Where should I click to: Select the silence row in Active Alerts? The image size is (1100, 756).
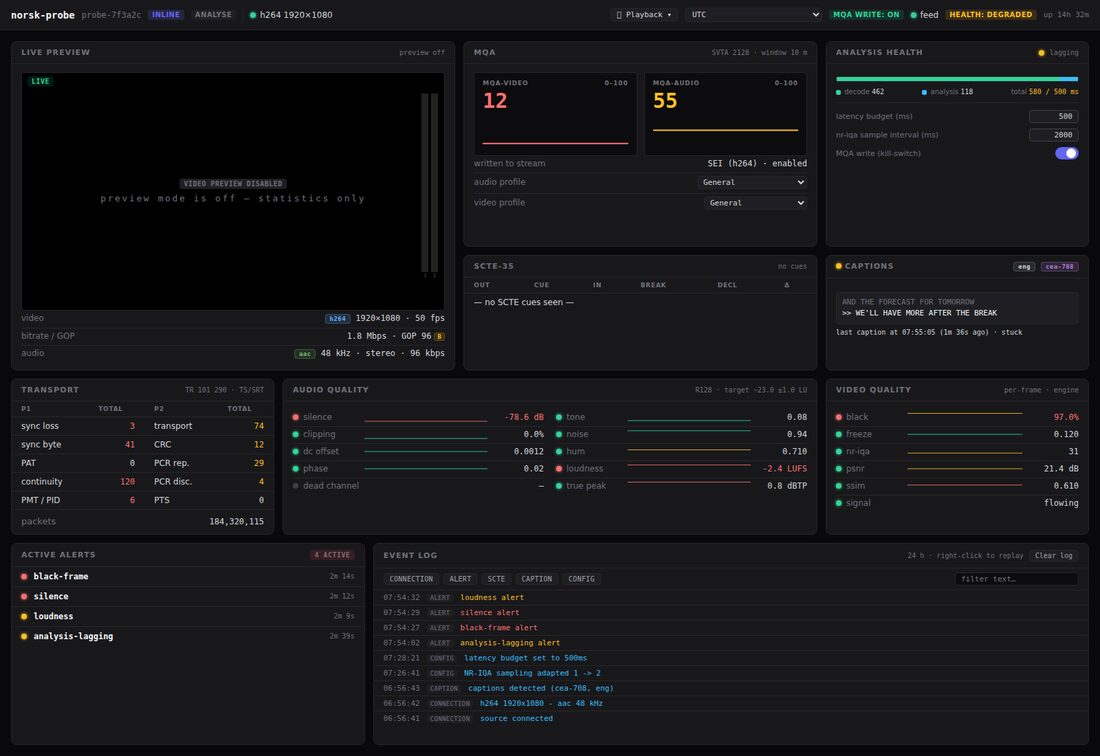[x=187, y=596]
